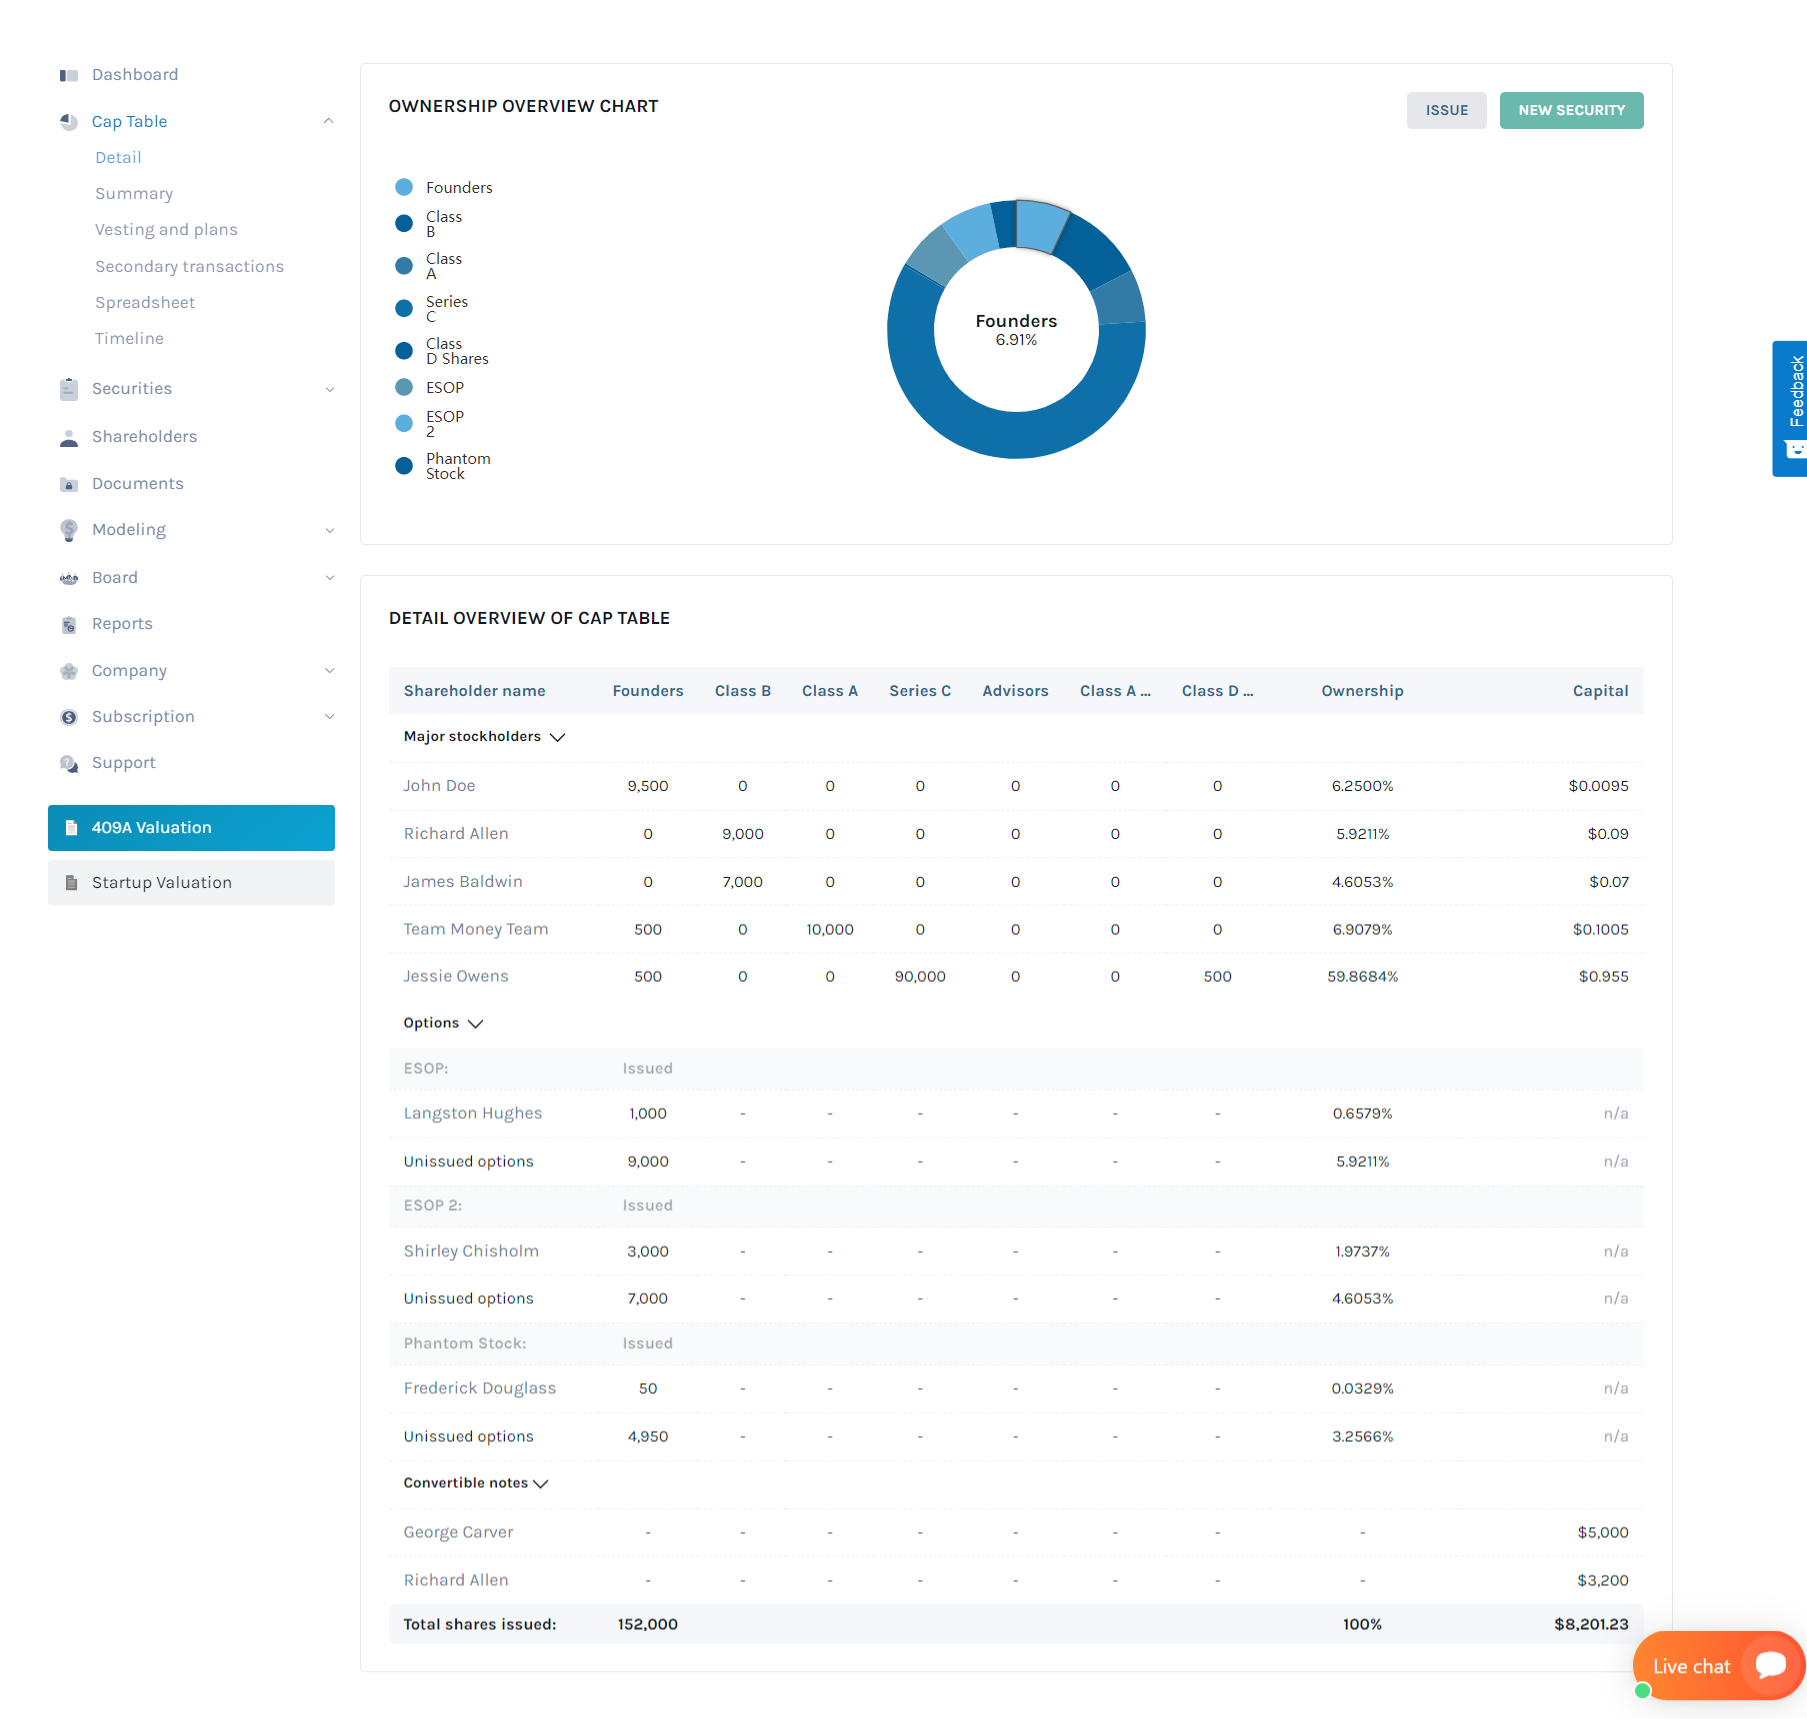Click the Reports icon in sidebar
This screenshot has width=1807, height=1719.
(x=69, y=624)
